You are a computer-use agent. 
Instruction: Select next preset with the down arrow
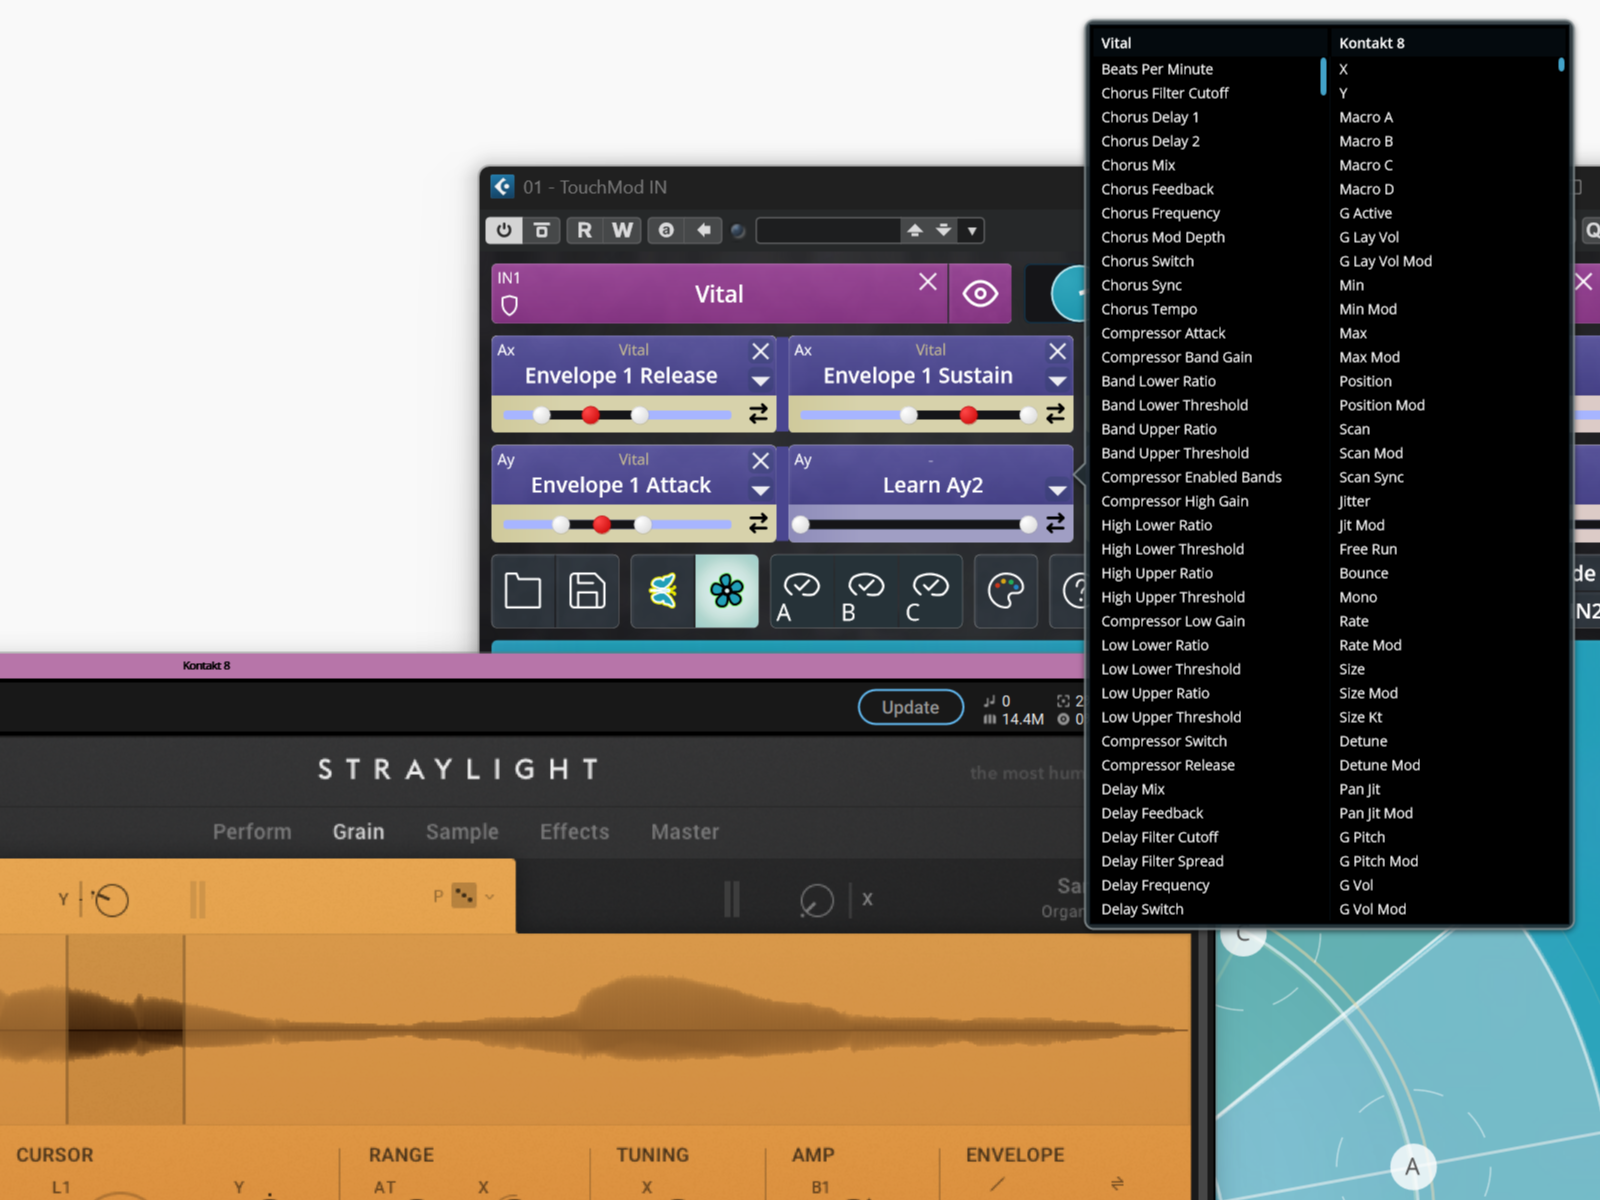[943, 230]
